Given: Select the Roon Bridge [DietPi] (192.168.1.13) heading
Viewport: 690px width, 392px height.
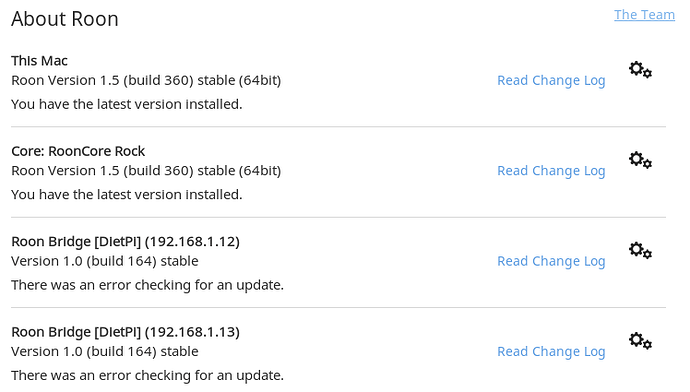Looking at the screenshot, I should 125,332.
